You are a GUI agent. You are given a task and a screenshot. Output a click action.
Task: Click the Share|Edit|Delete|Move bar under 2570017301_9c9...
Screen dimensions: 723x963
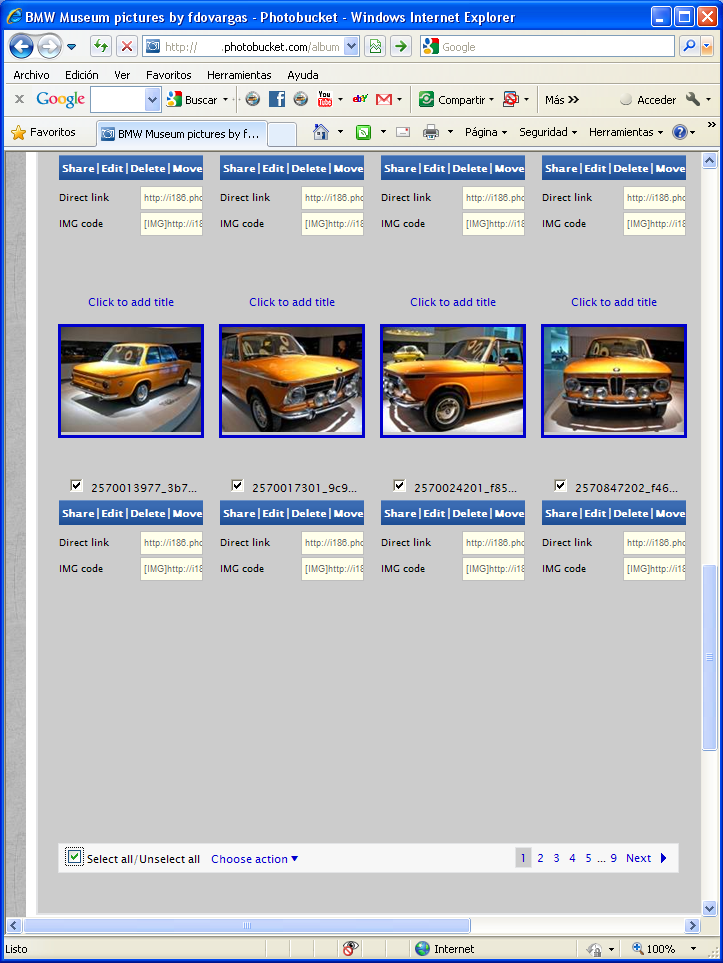(292, 513)
